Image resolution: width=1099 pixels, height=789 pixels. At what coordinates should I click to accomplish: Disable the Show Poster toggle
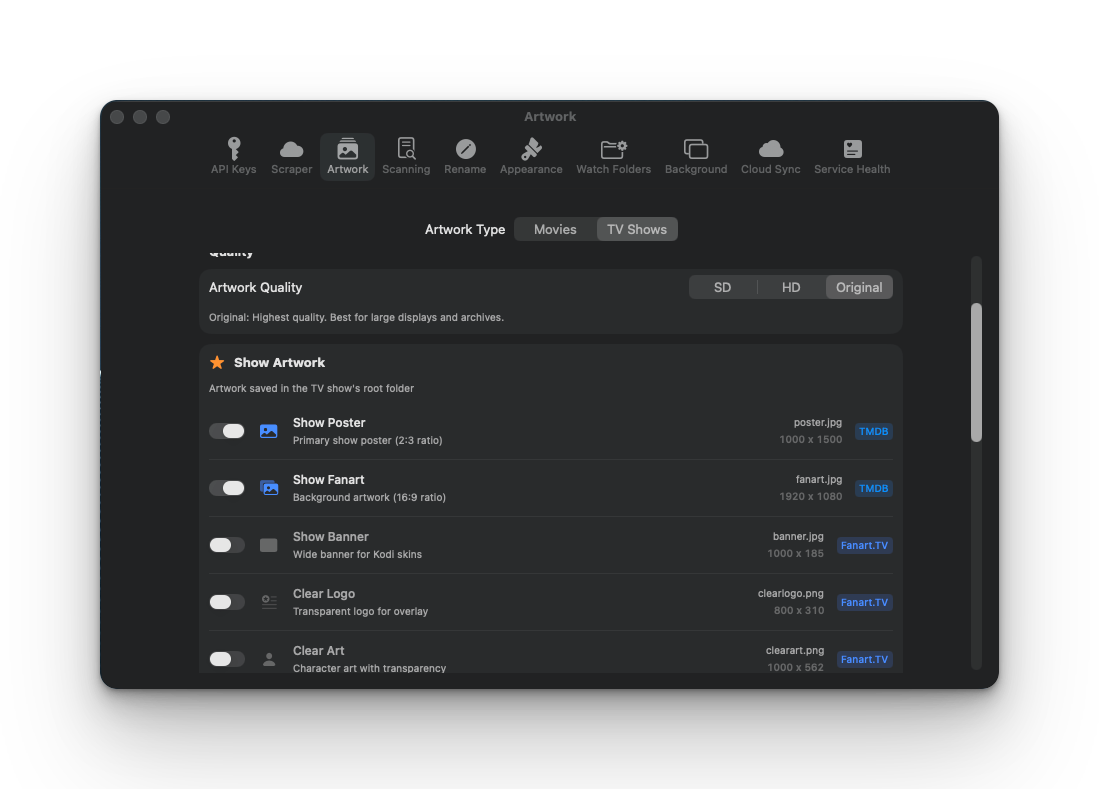227,431
